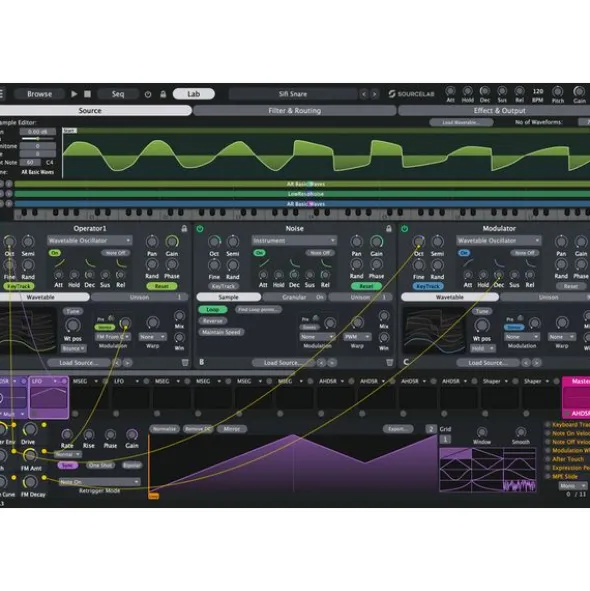Toggle LFO One Shot button
Image resolution: width=590 pixels, height=591 pixels.
100,465
